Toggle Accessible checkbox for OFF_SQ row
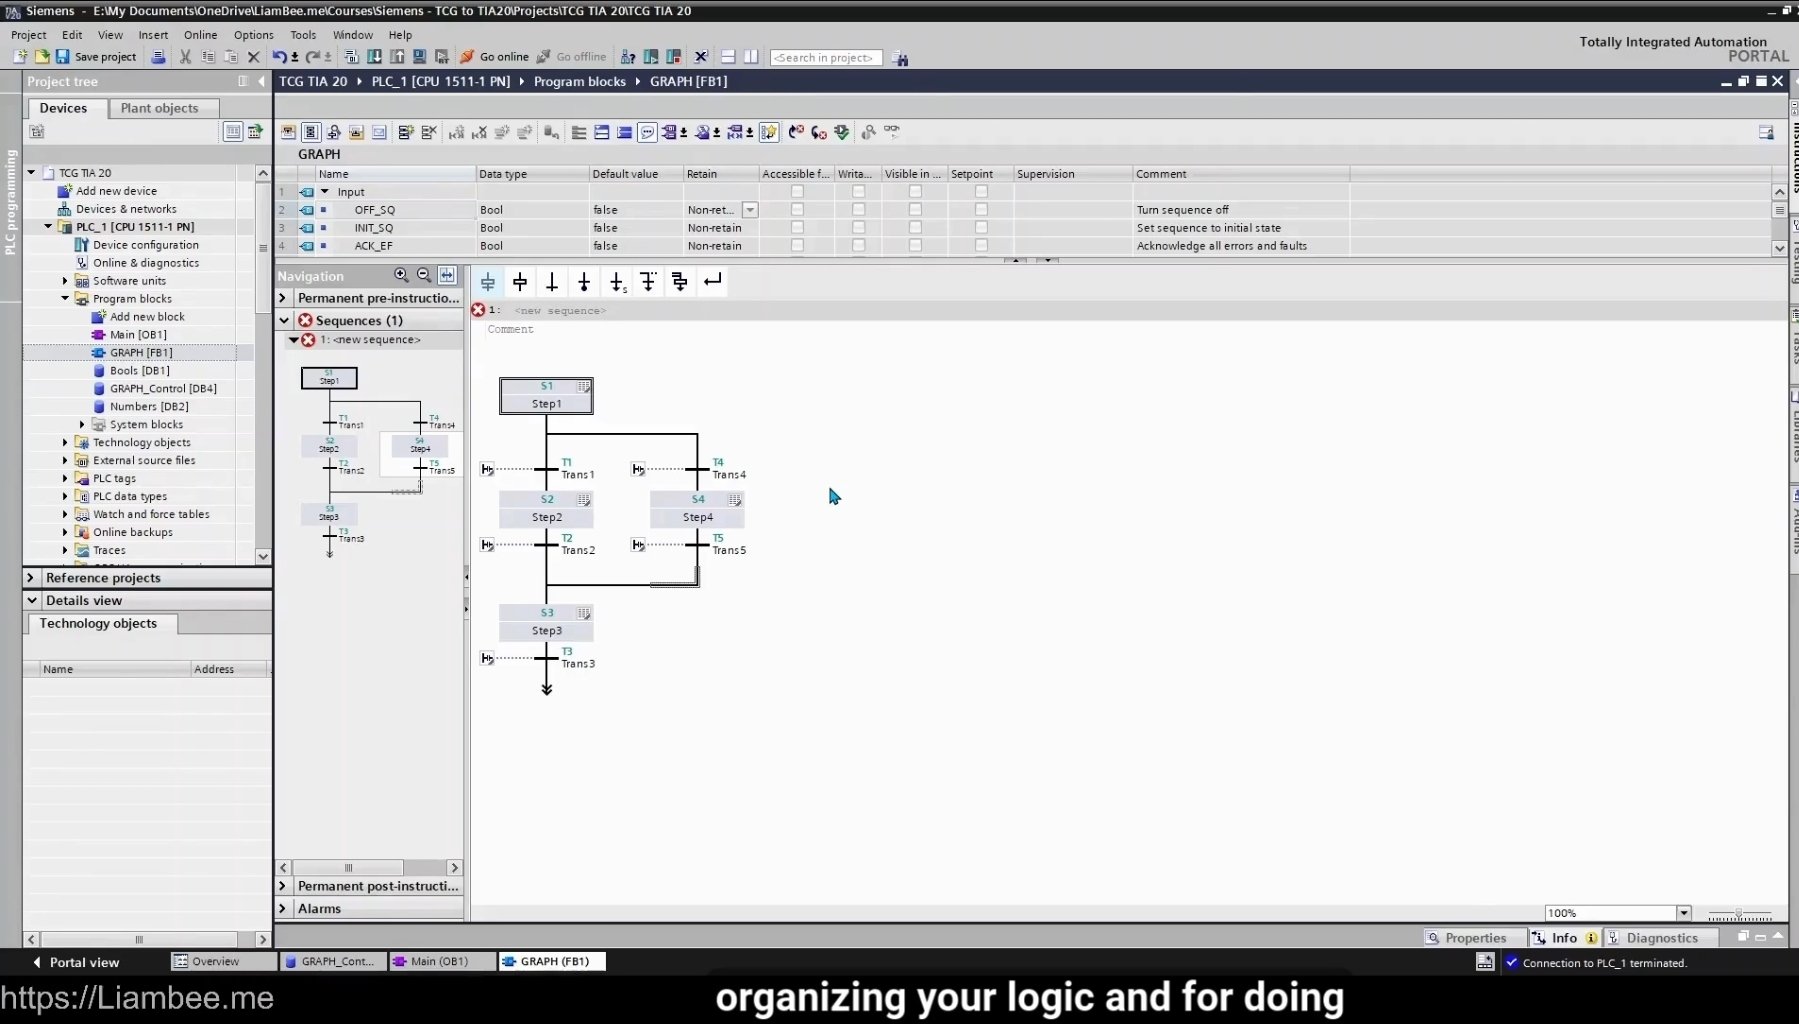Screen dimensions: 1799x1024 (x=797, y=210)
